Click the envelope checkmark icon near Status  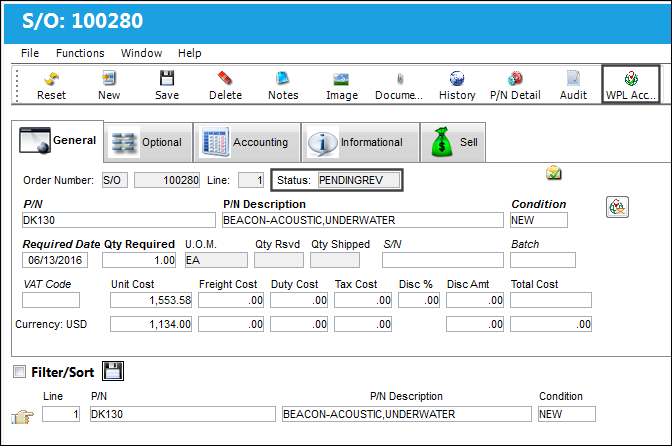553,173
